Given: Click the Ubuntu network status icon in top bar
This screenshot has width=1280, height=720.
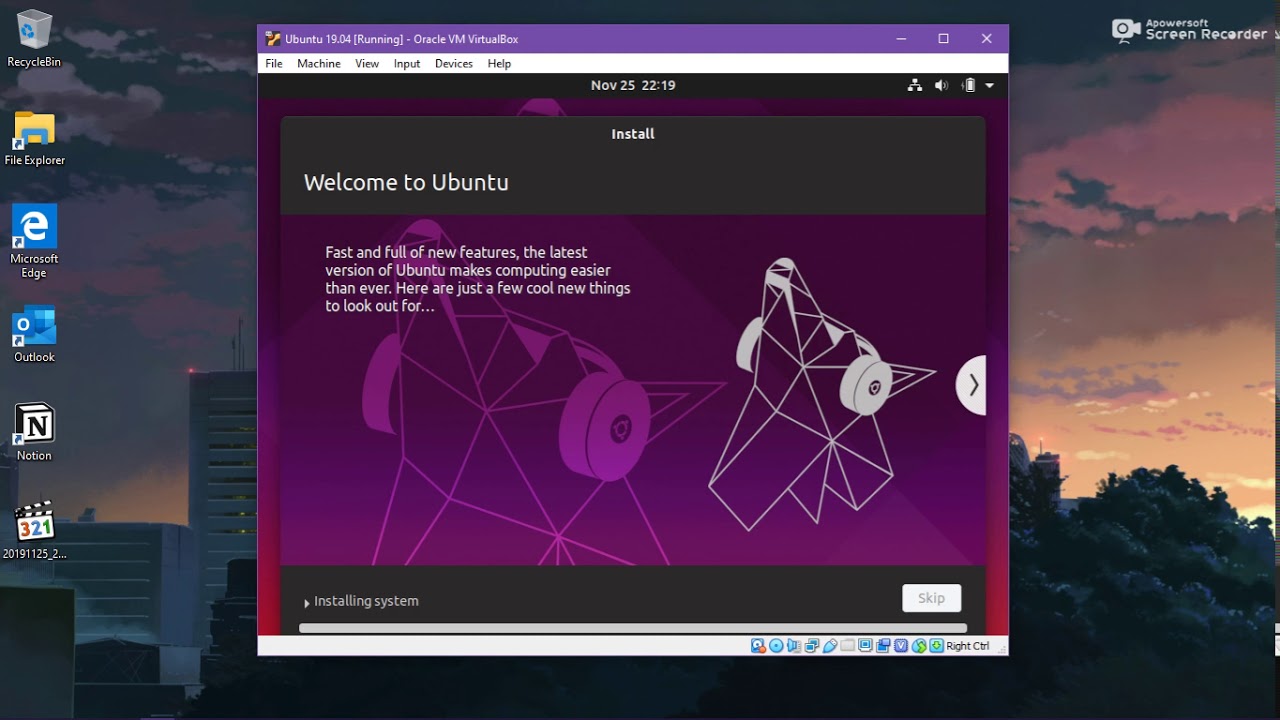Looking at the screenshot, I should coord(914,85).
